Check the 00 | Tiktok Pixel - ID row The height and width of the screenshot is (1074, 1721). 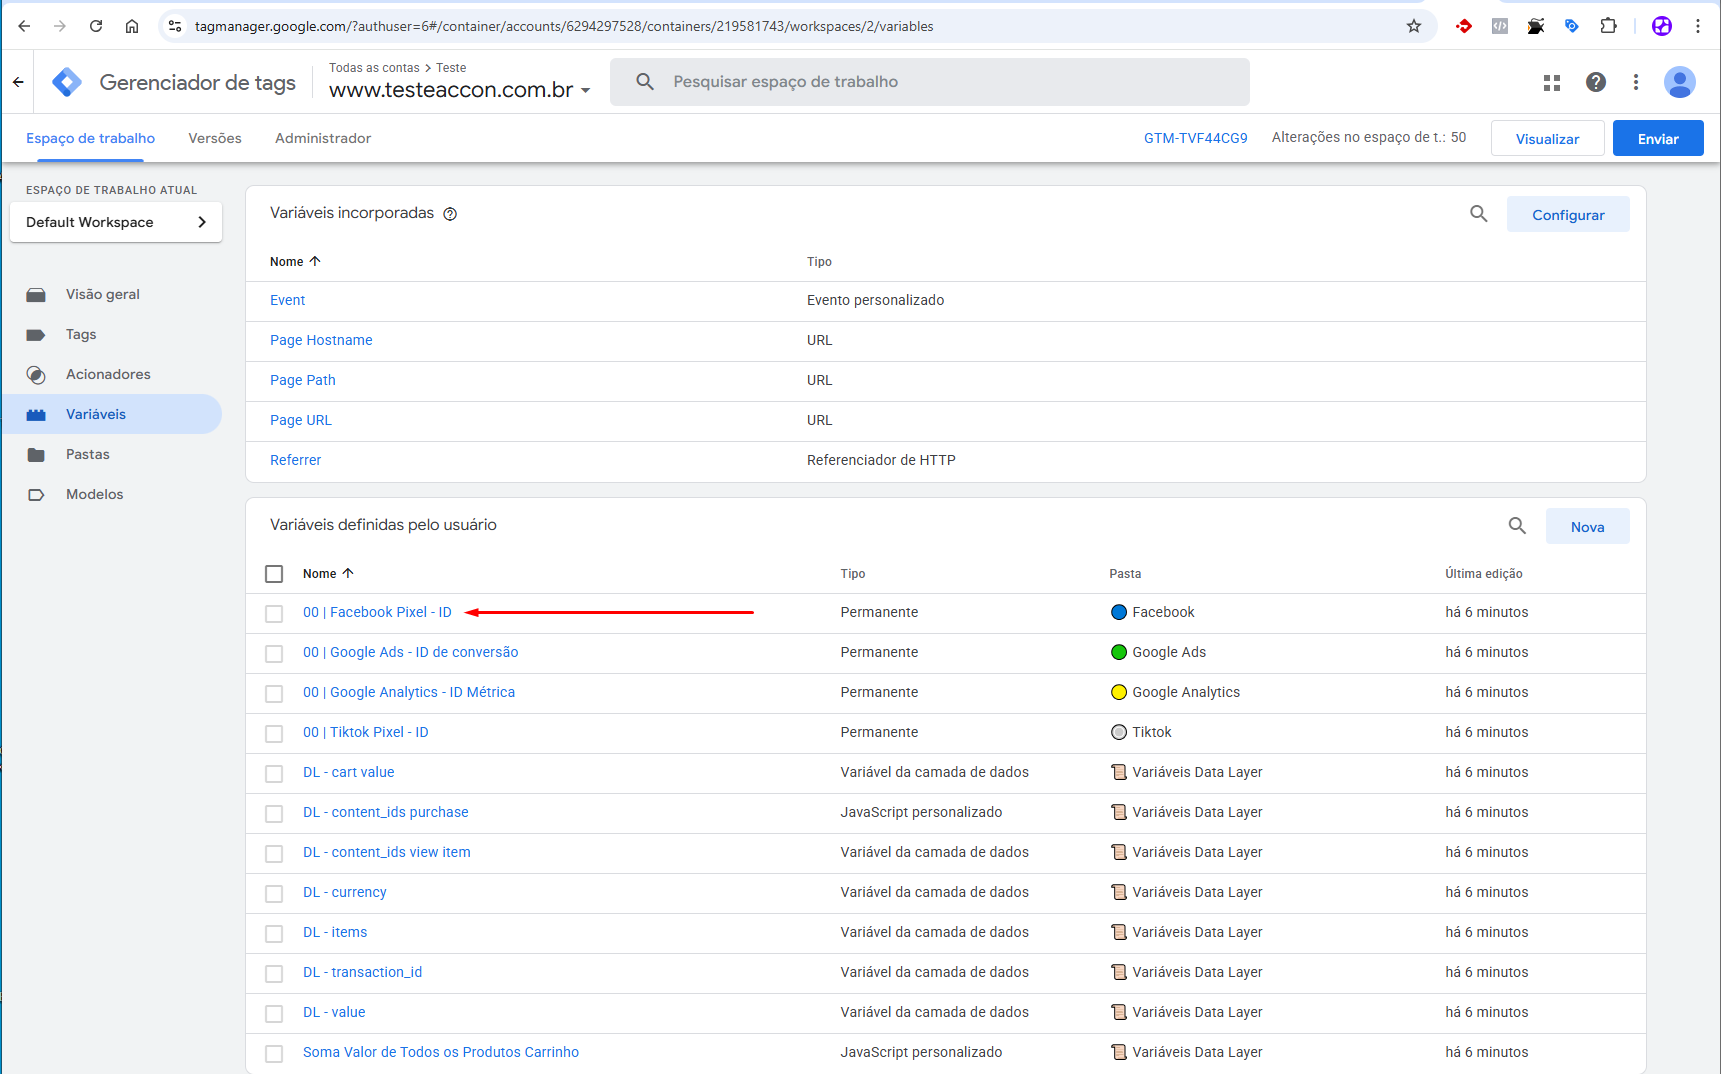pyautogui.click(x=274, y=734)
